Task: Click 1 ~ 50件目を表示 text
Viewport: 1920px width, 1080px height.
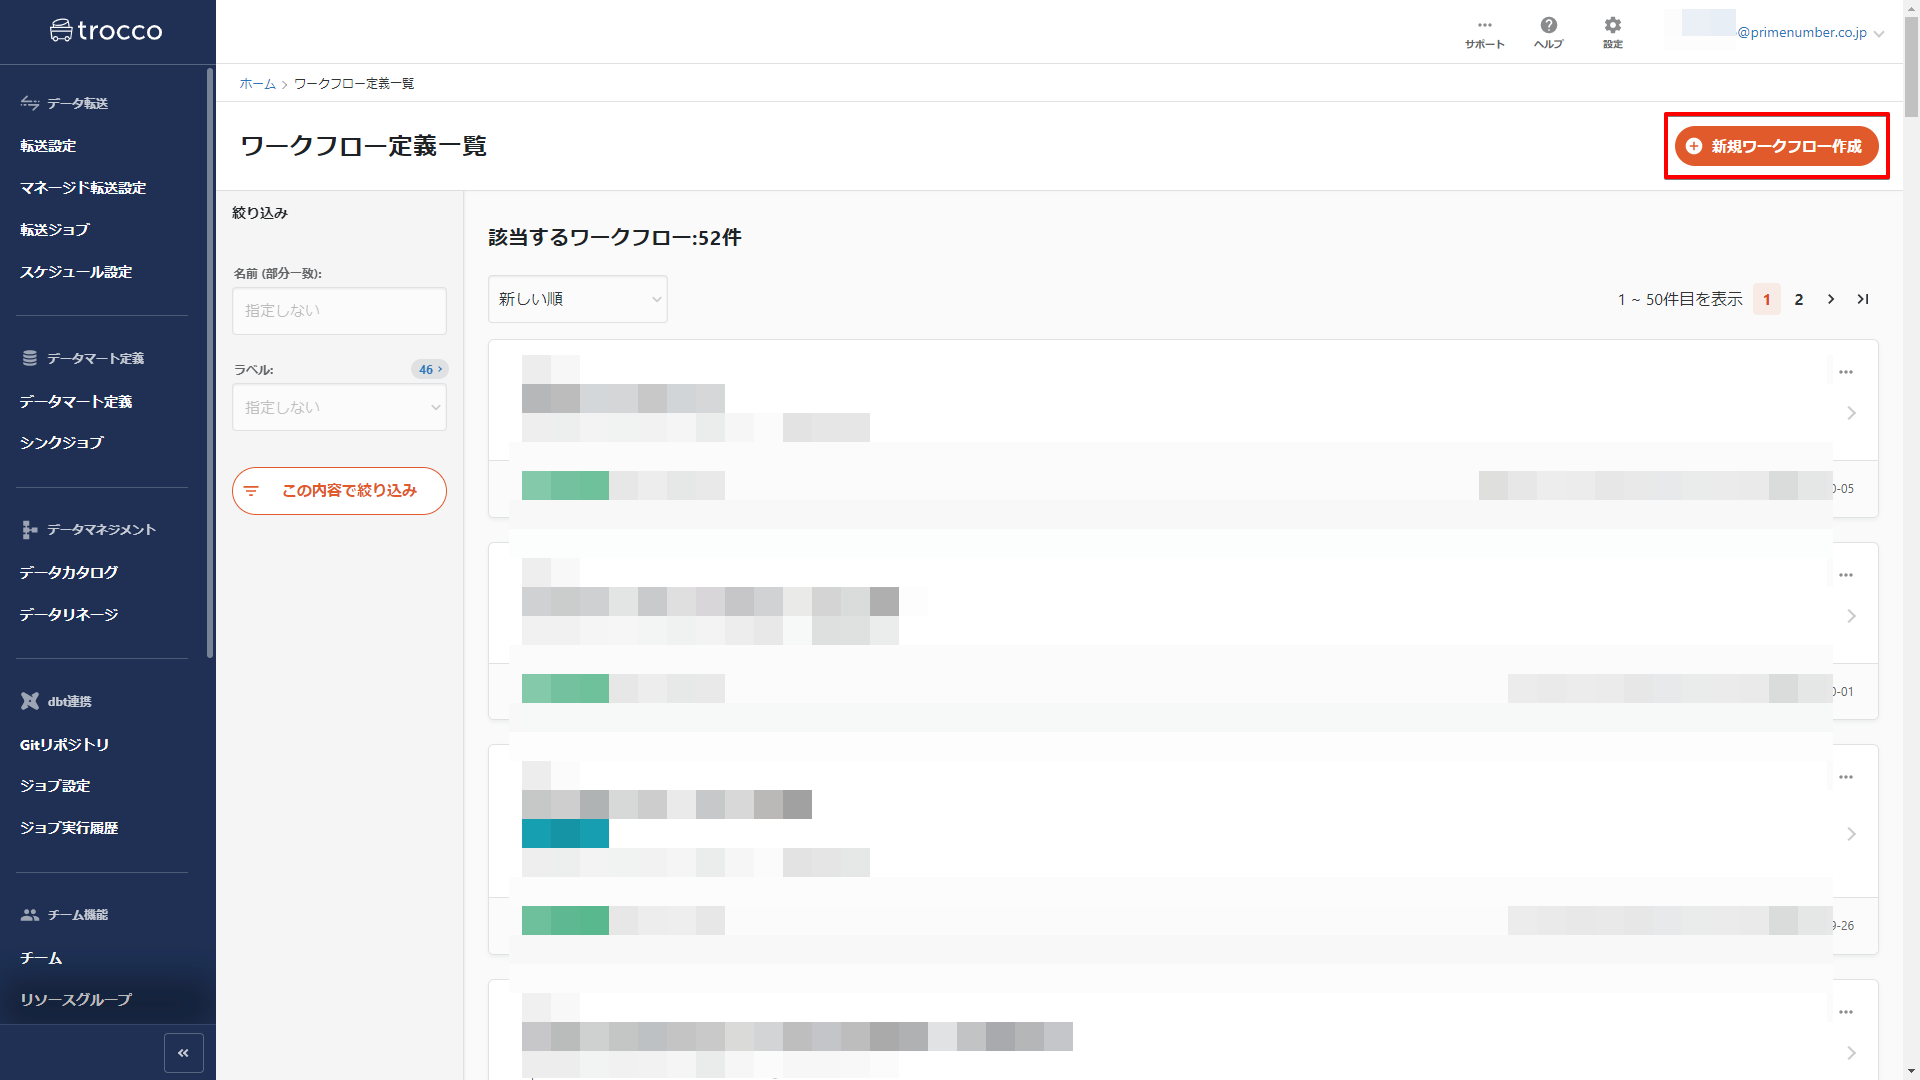Action: (x=1680, y=299)
